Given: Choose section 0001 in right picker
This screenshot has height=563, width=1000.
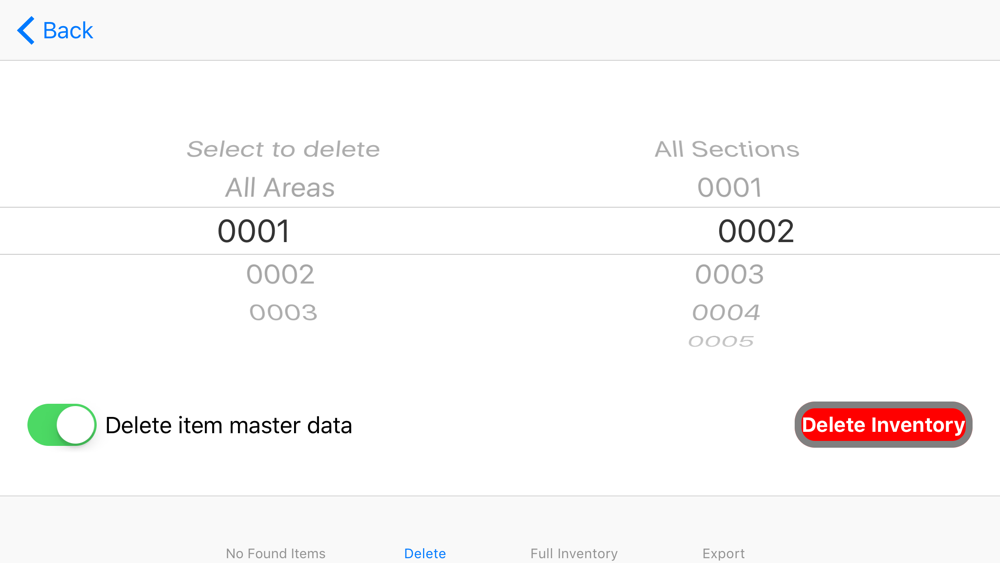Looking at the screenshot, I should 730,188.
